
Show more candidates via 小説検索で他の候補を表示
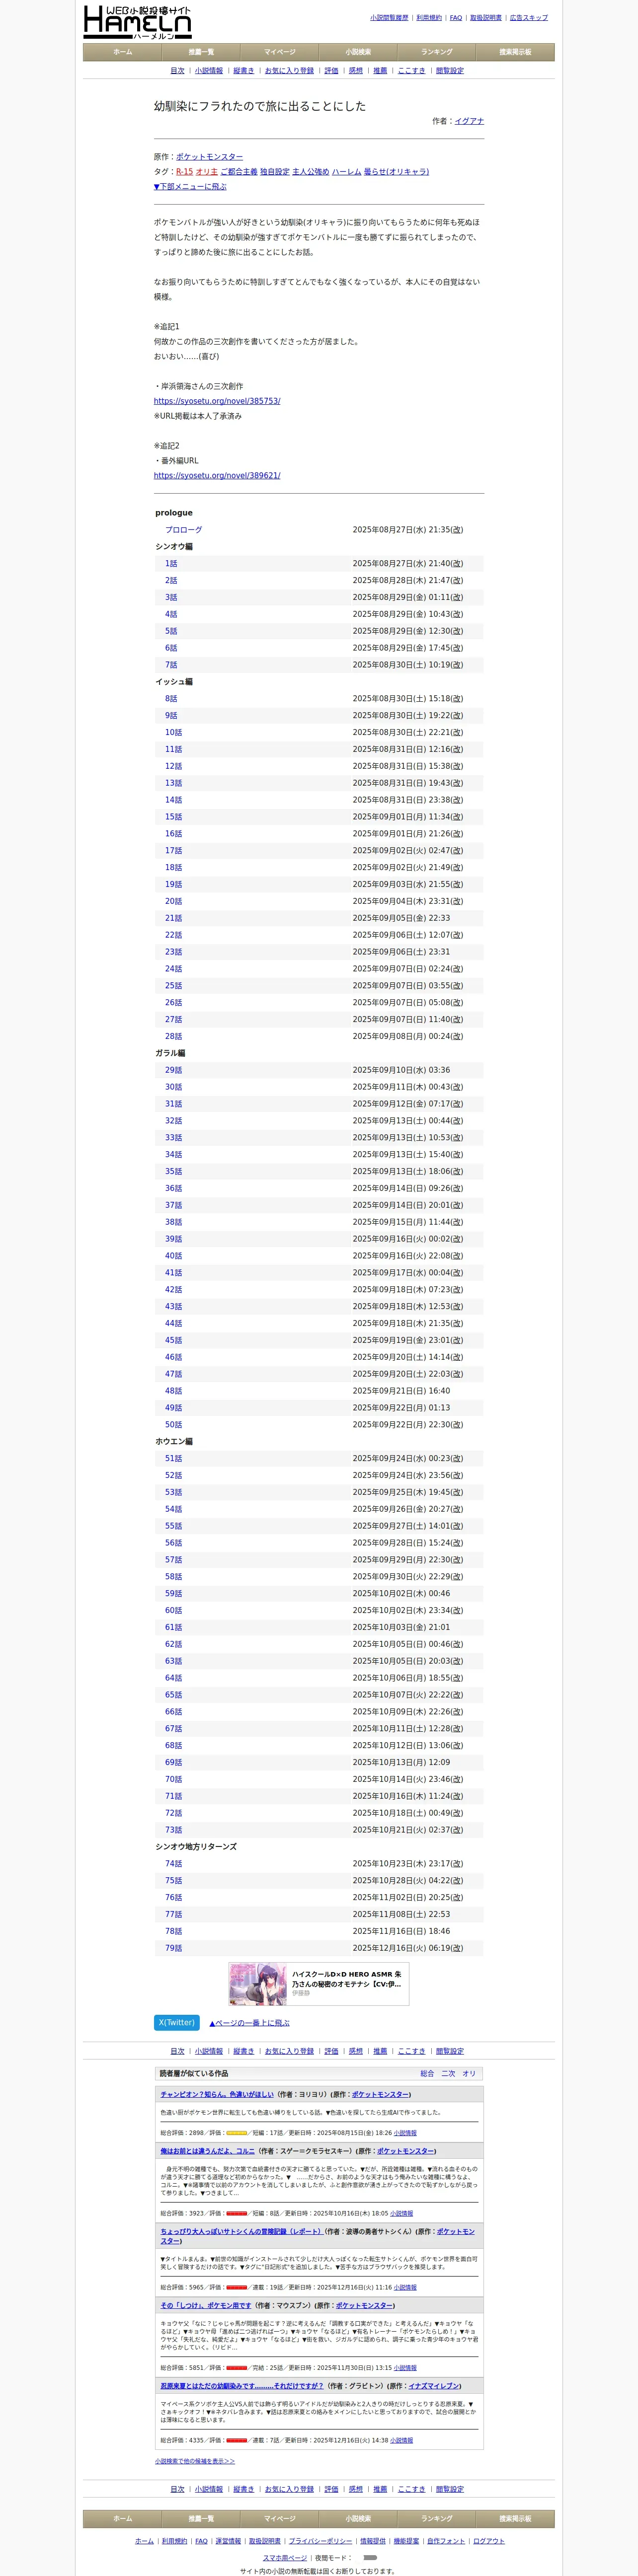(195, 2461)
